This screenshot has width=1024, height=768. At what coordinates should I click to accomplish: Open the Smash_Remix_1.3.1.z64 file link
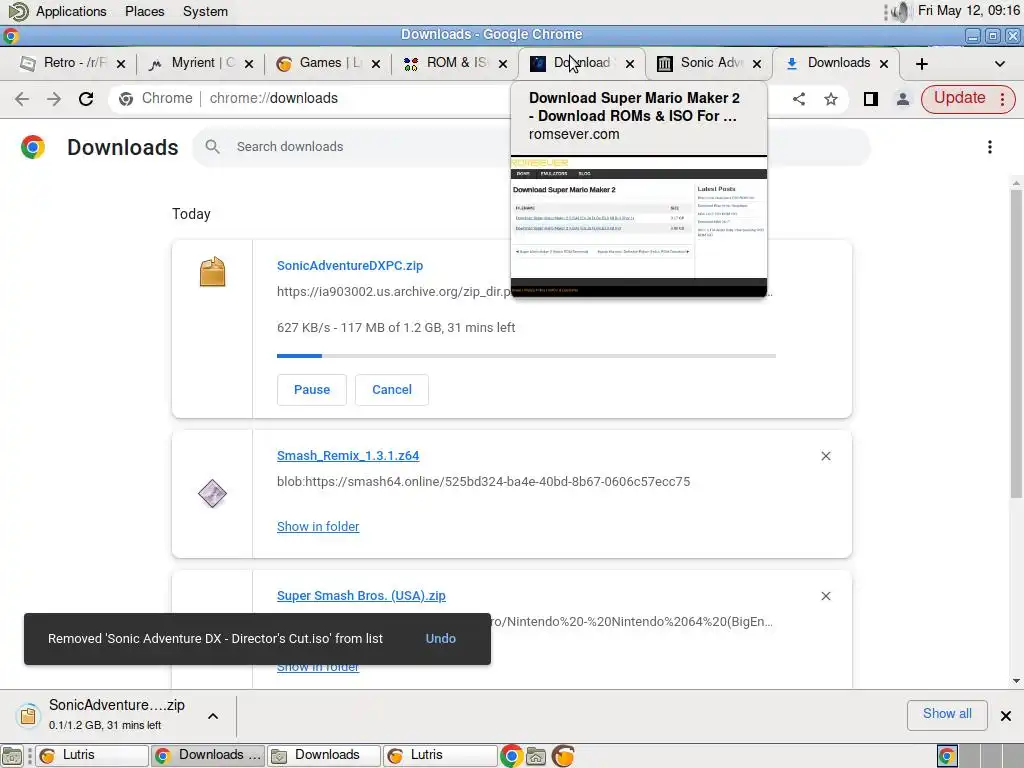[348, 456]
